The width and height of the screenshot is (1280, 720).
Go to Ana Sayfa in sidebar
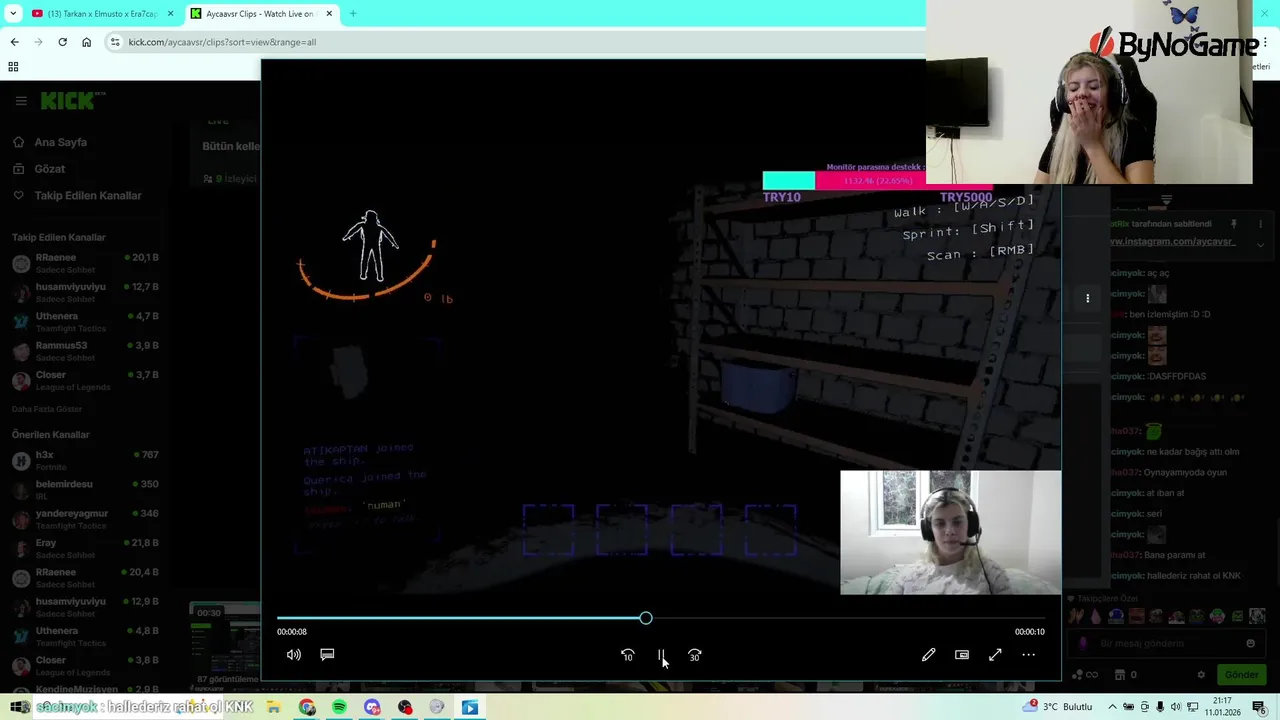61,142
